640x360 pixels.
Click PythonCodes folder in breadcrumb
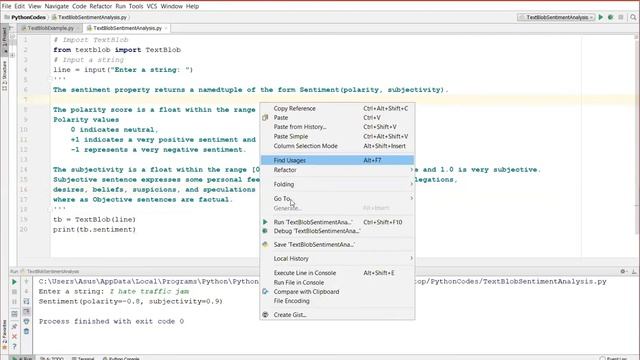24,17
